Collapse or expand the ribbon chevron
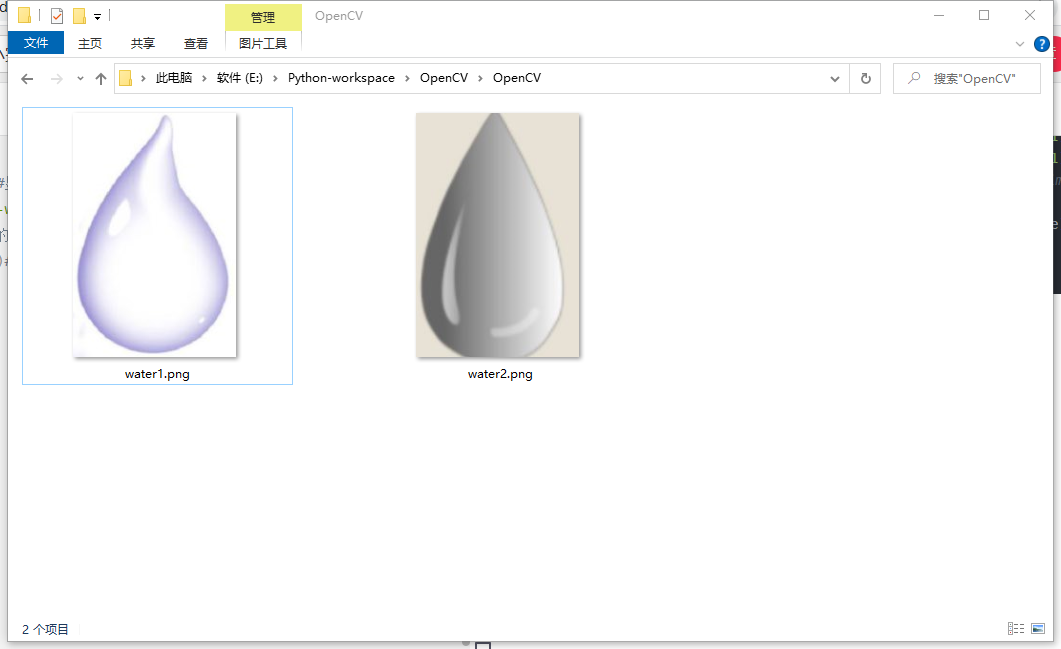The image size is (1061, 649). (x=1020, y=45)
